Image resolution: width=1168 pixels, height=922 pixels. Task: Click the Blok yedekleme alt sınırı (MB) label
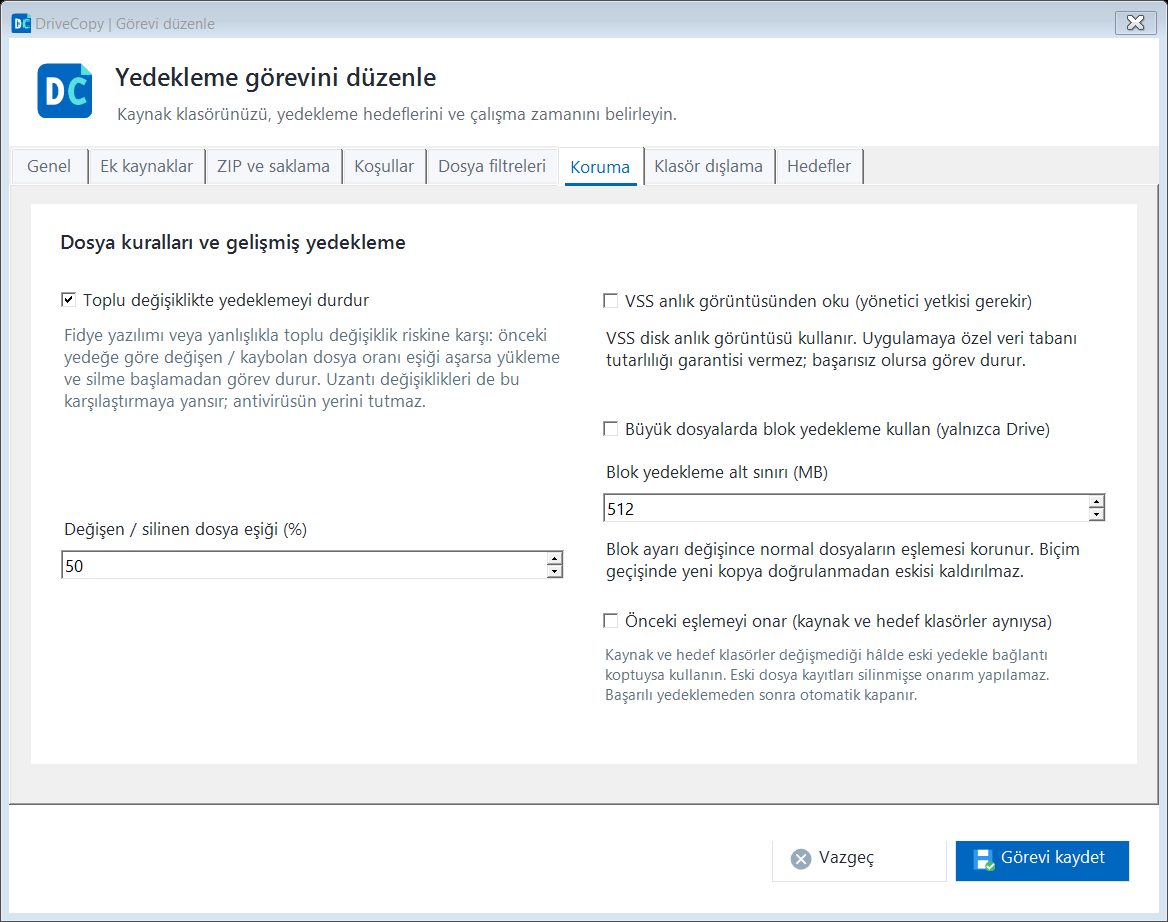coord(717,472)
